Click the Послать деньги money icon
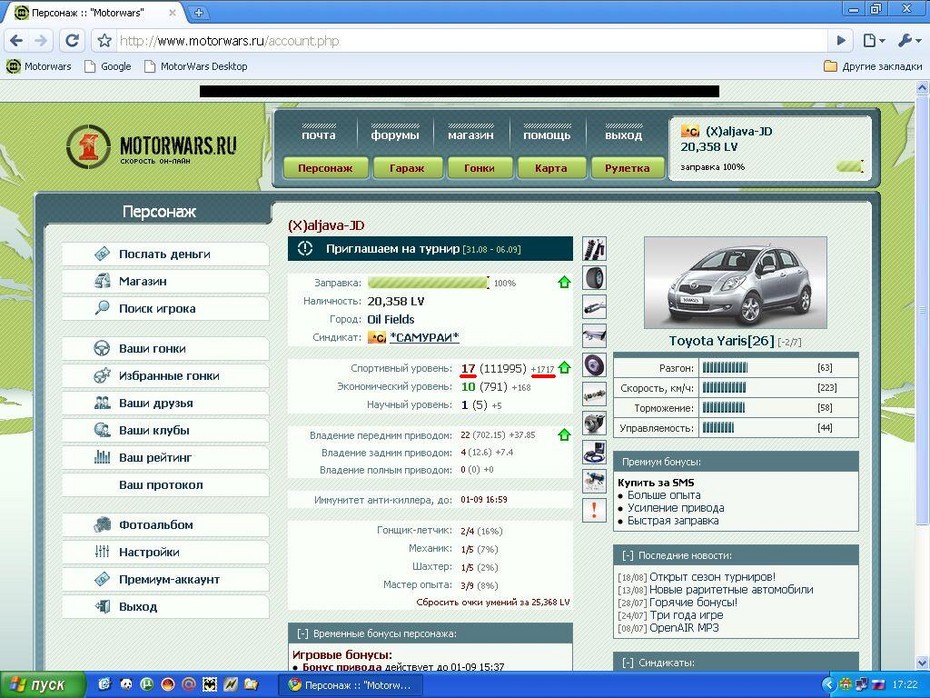 click(x=102, y=254)
